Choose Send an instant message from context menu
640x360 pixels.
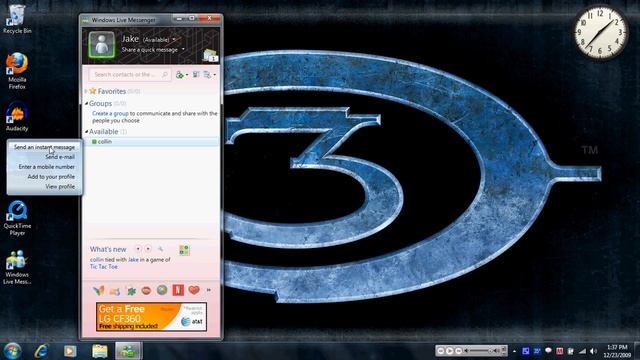(x=44, y=147)
